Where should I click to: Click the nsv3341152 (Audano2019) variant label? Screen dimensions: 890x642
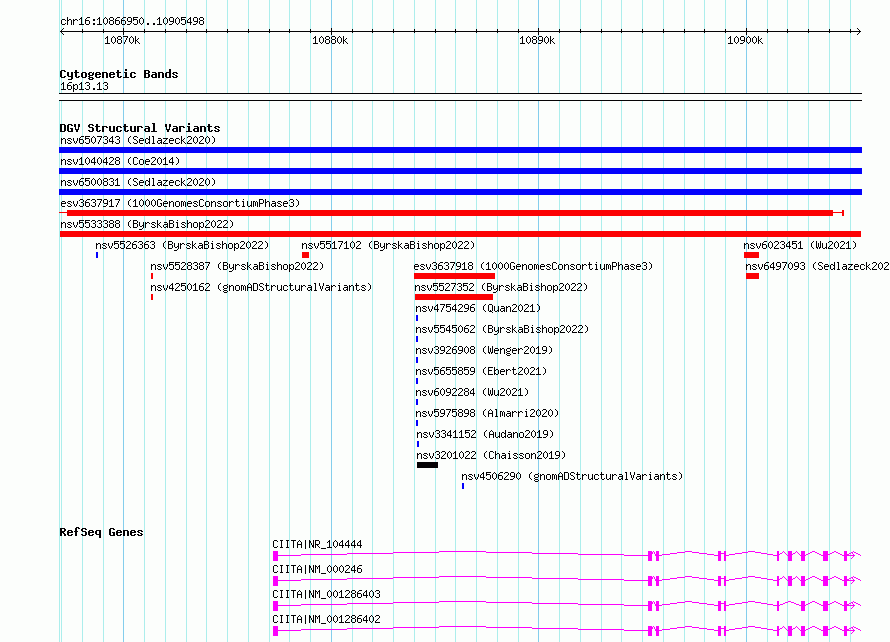[x=485, y=434]
